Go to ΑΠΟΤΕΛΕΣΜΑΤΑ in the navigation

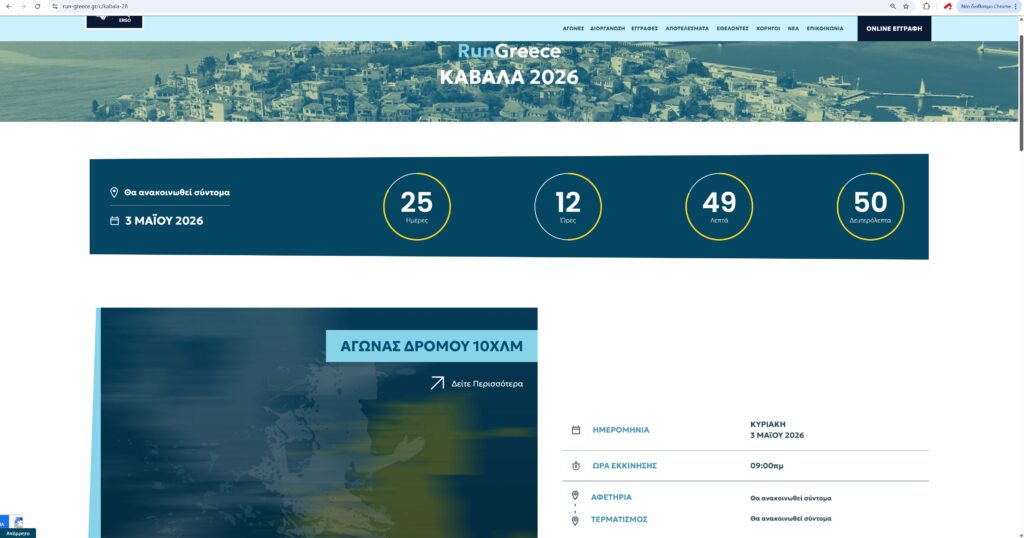click(x=687, y=29)
